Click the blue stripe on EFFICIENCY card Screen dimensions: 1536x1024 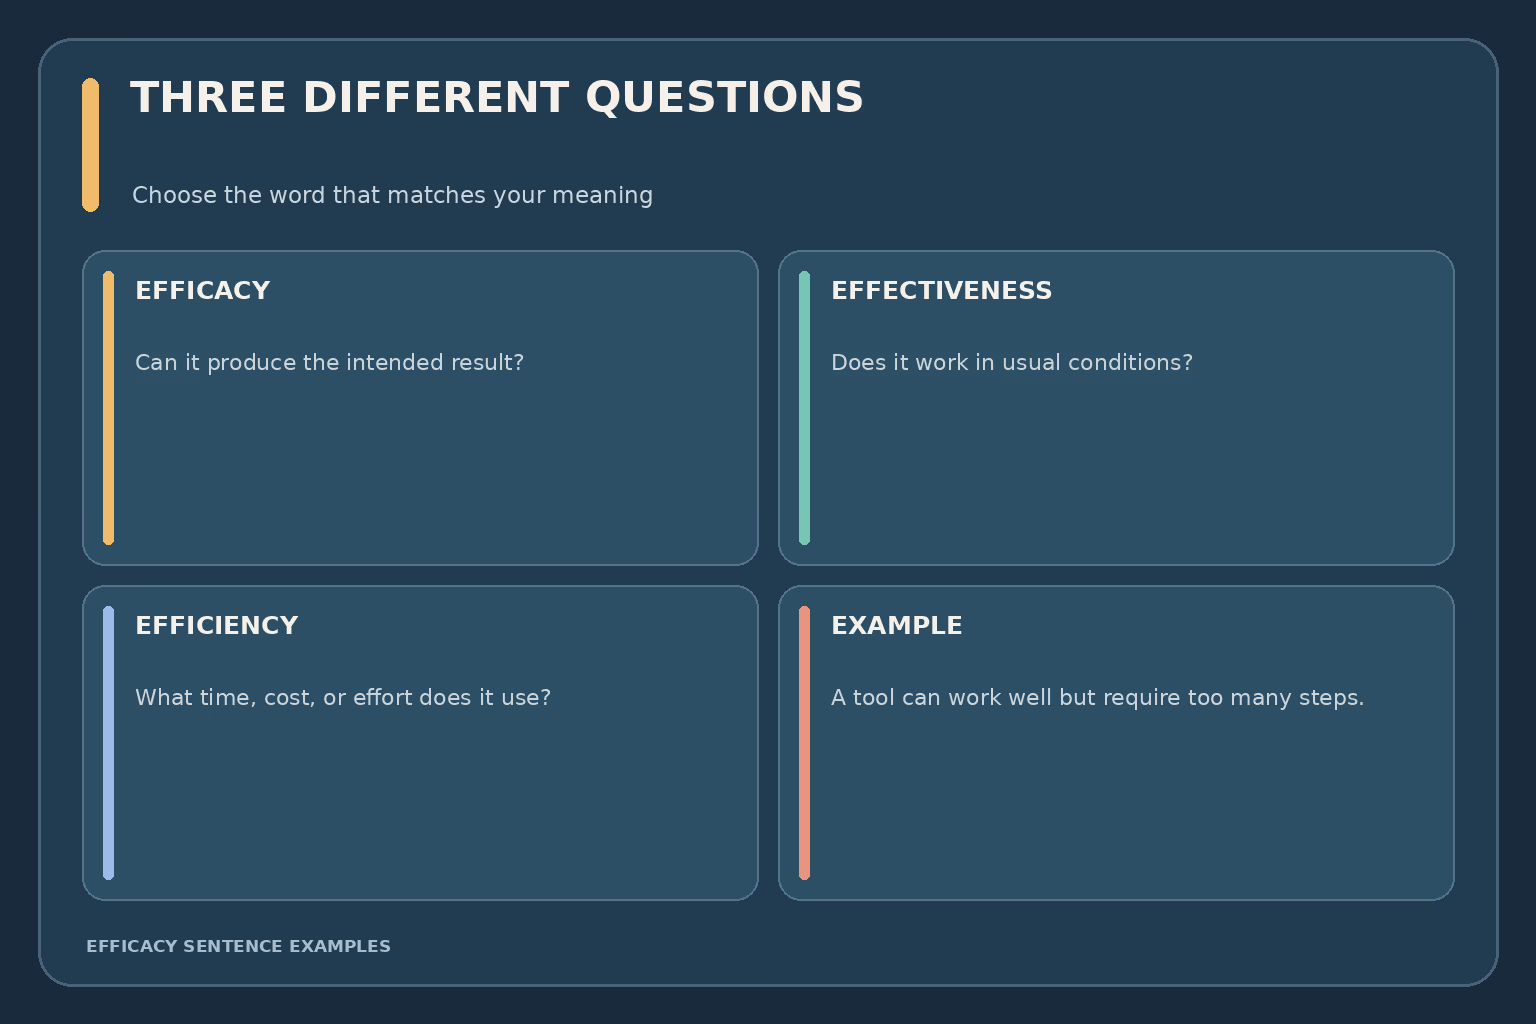point(108,743)
